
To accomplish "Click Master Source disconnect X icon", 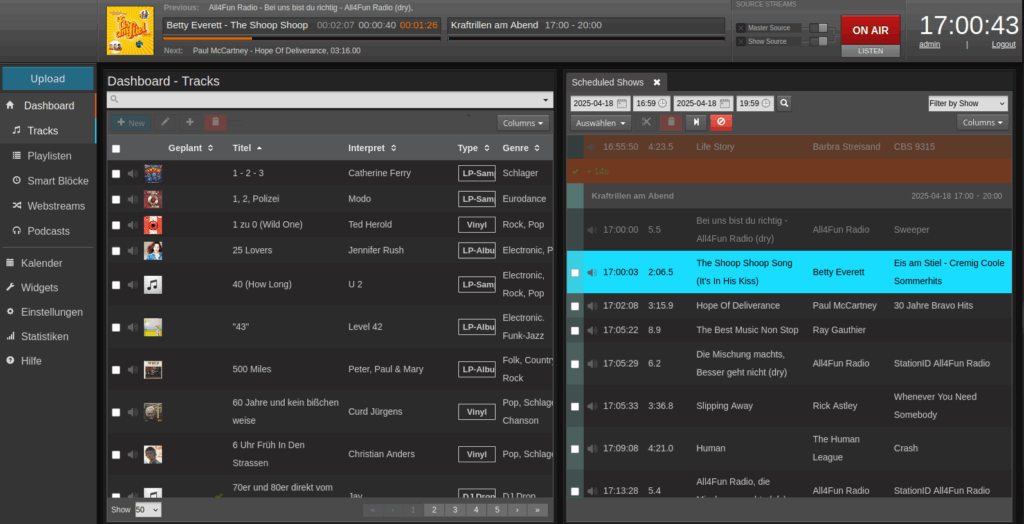I will tap(741, 28).
